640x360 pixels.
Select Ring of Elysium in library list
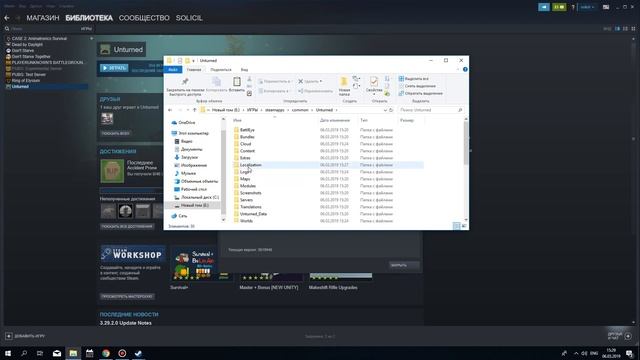pos(26,80)
